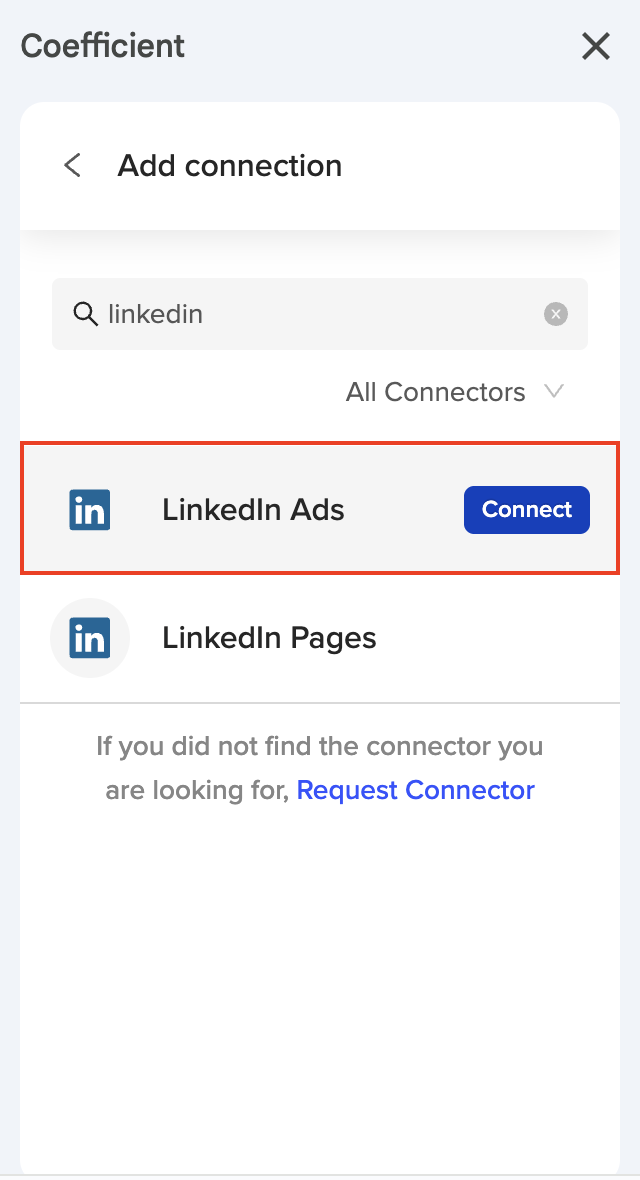640x1180 pixels.
Task: Close the Coefficient sidebar panel
Action: [x=596, y=46]
